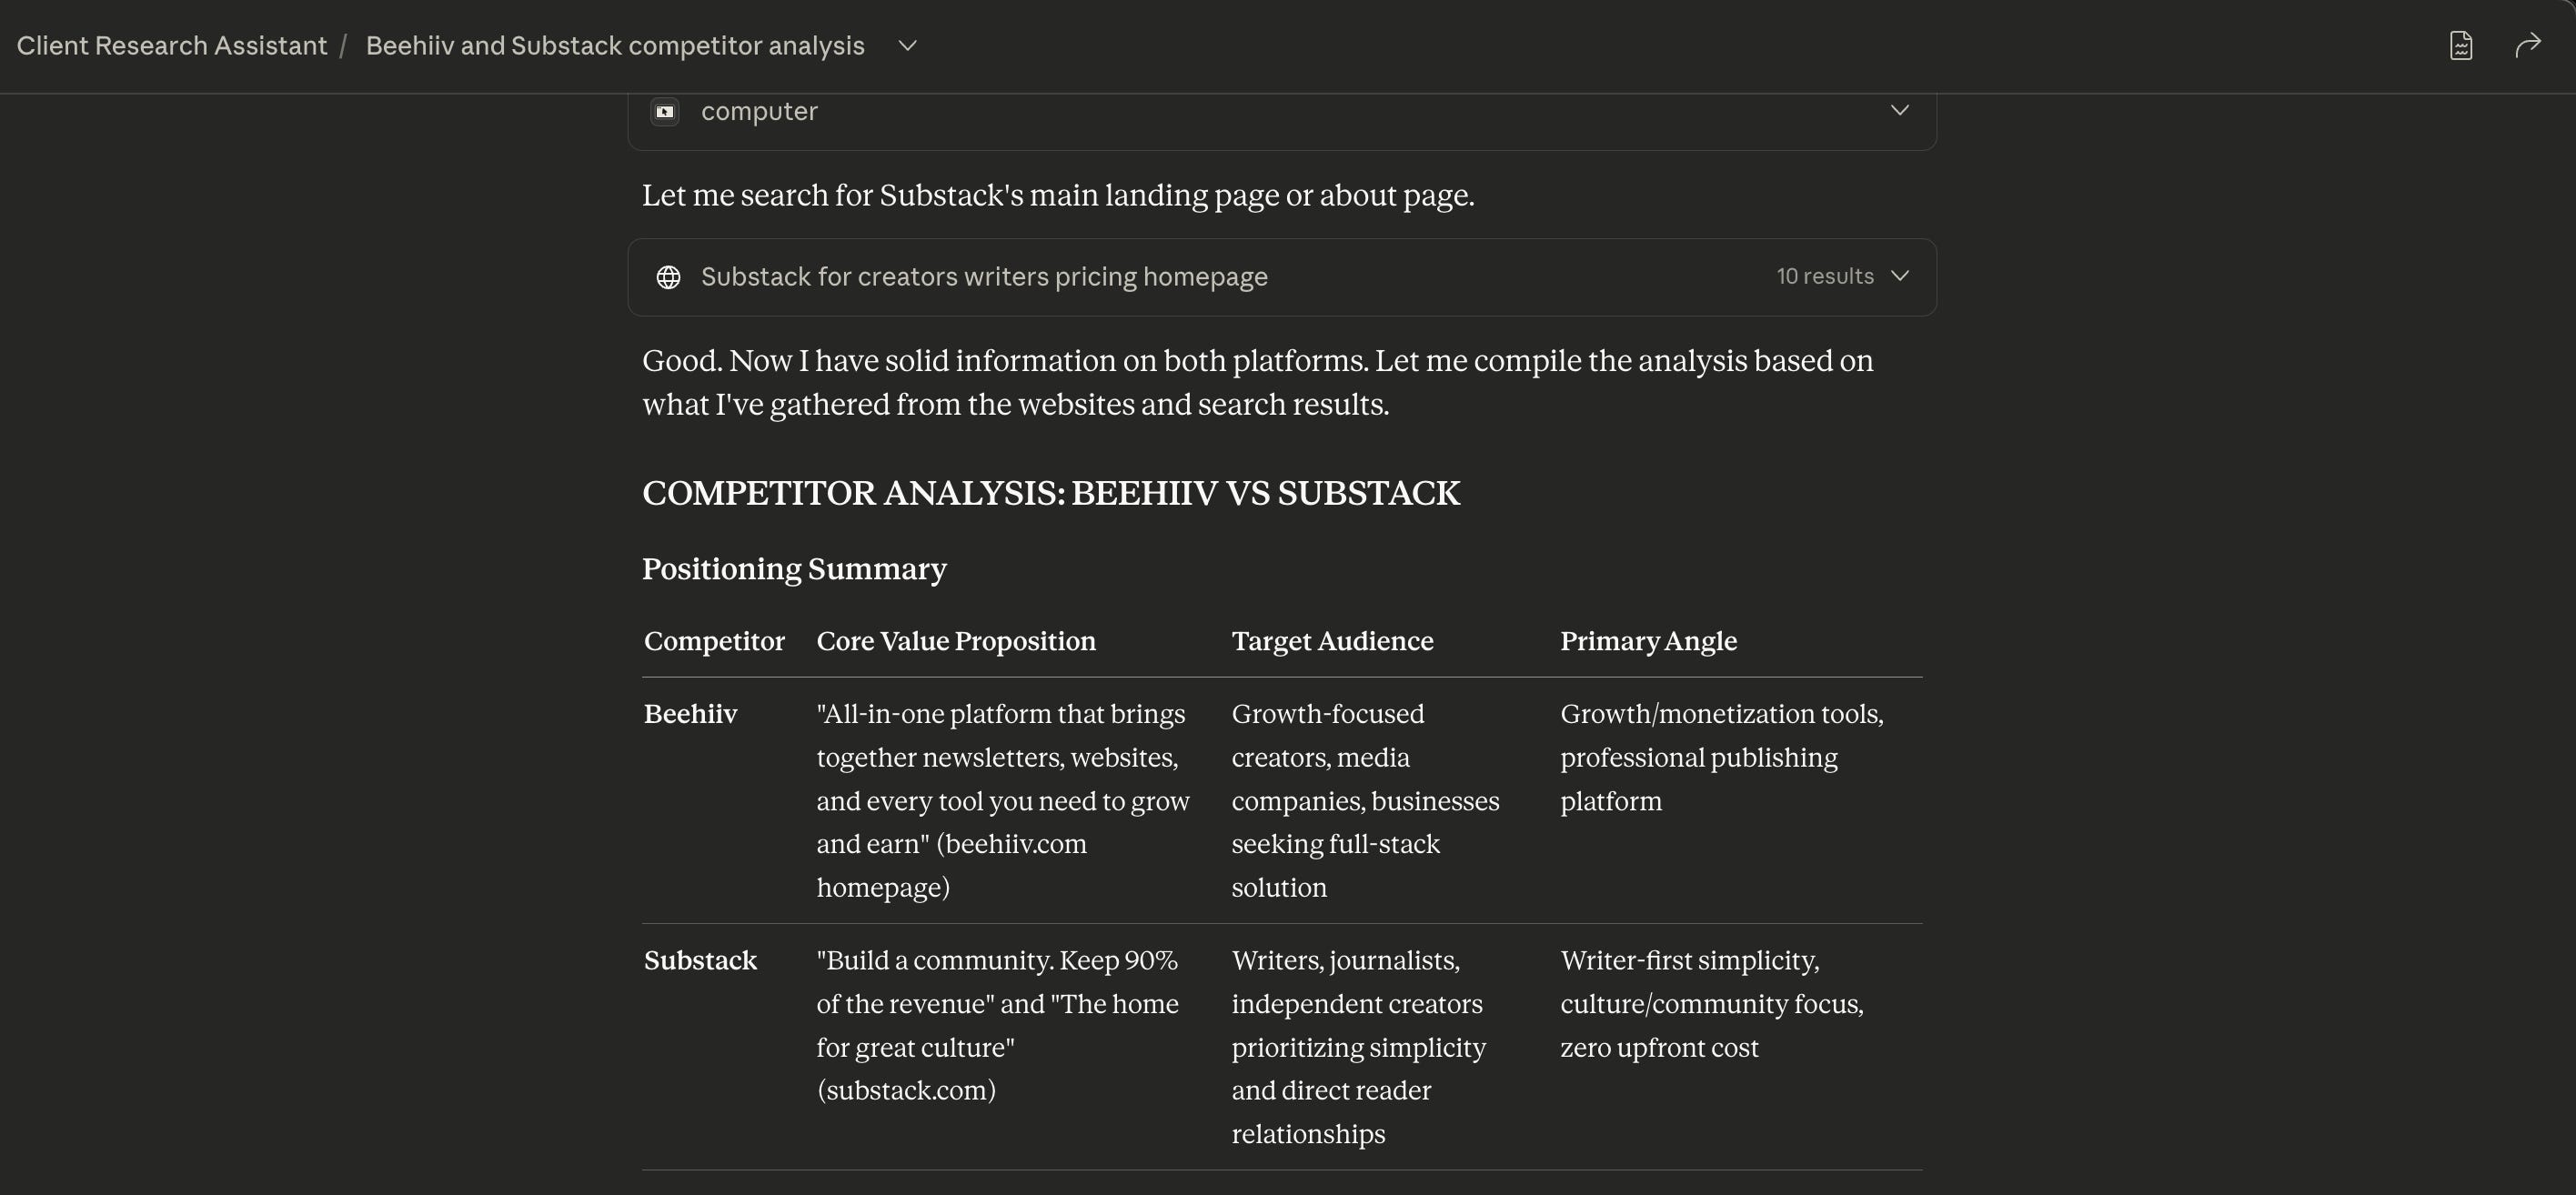Click the globe web search icon
The image size is (2576, 1195).
pyautogui.click(x=668, y=277)
